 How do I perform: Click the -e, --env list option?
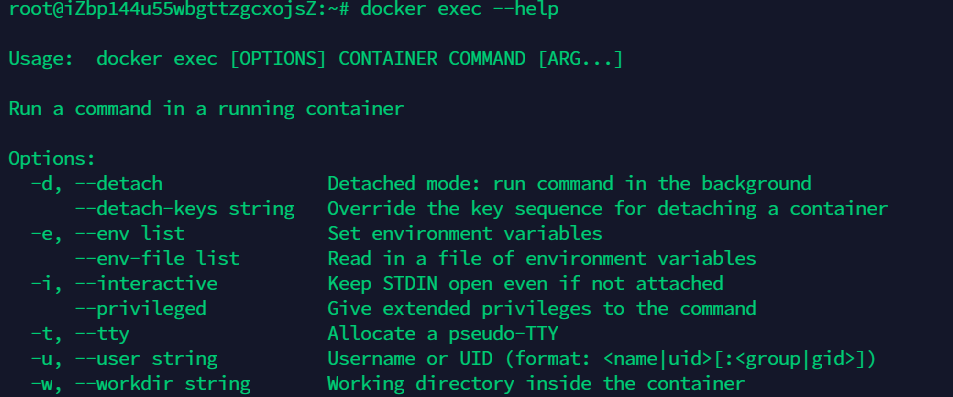(x=108, y=233)
